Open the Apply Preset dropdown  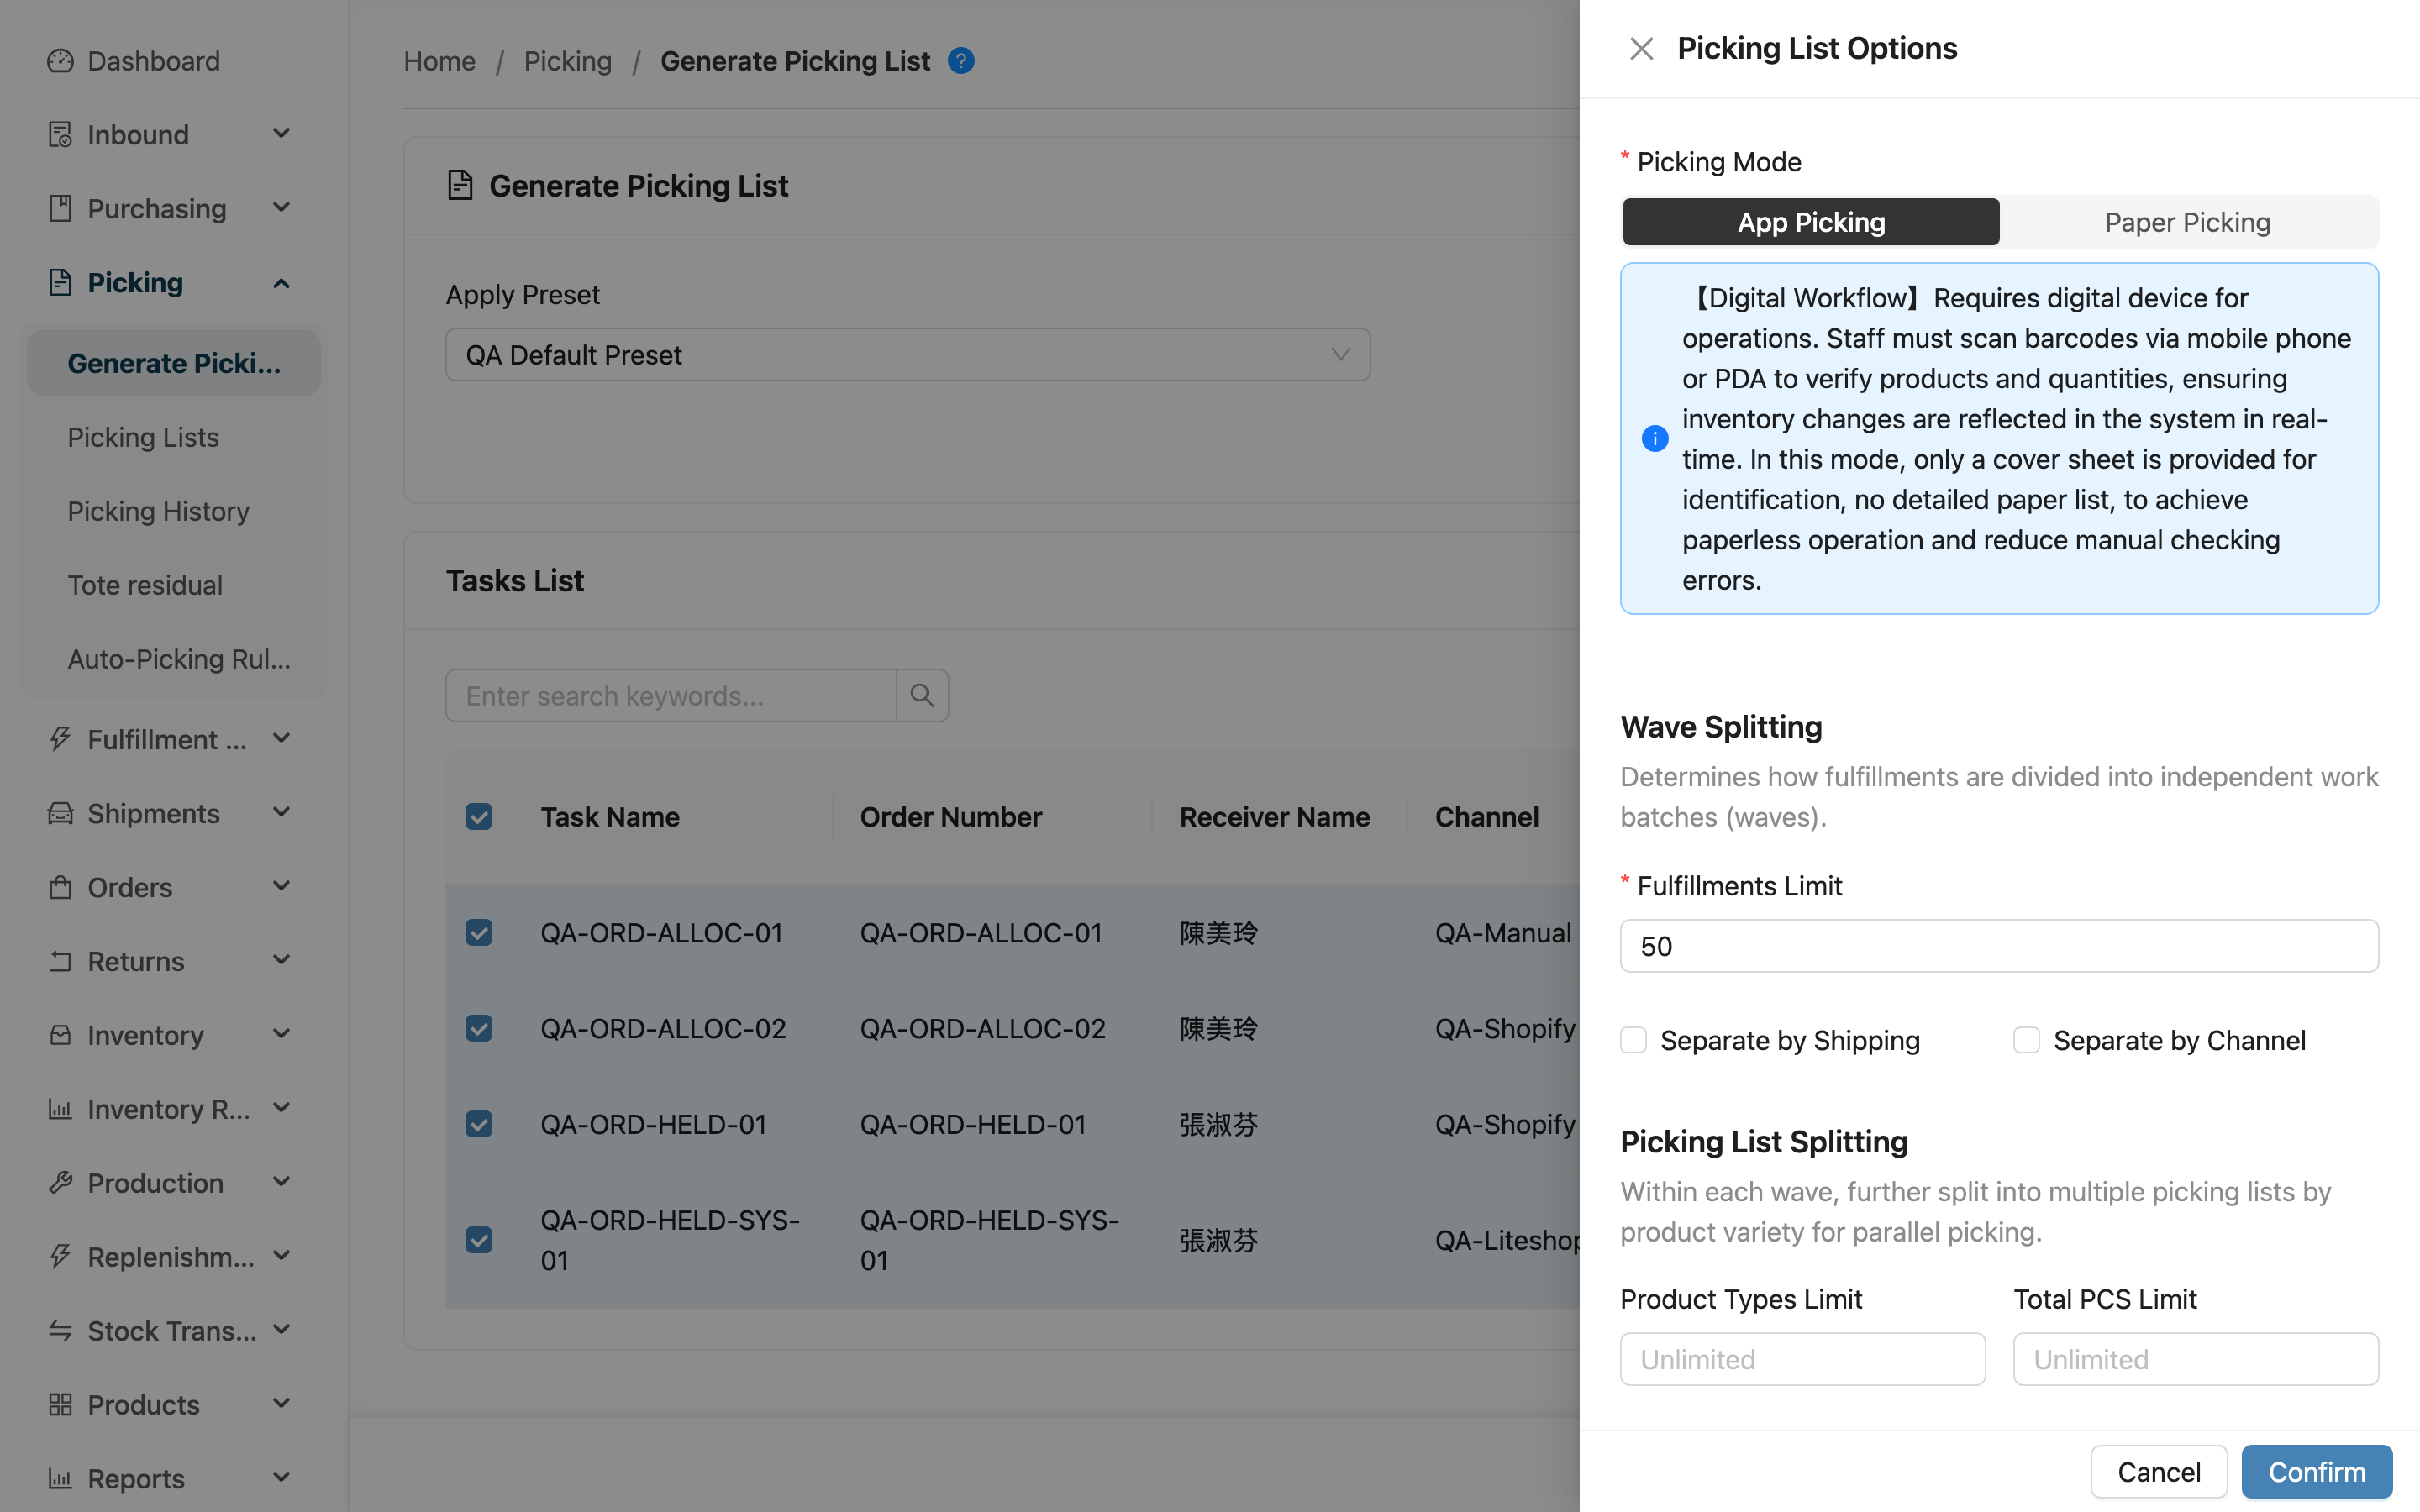pos(908,355)
